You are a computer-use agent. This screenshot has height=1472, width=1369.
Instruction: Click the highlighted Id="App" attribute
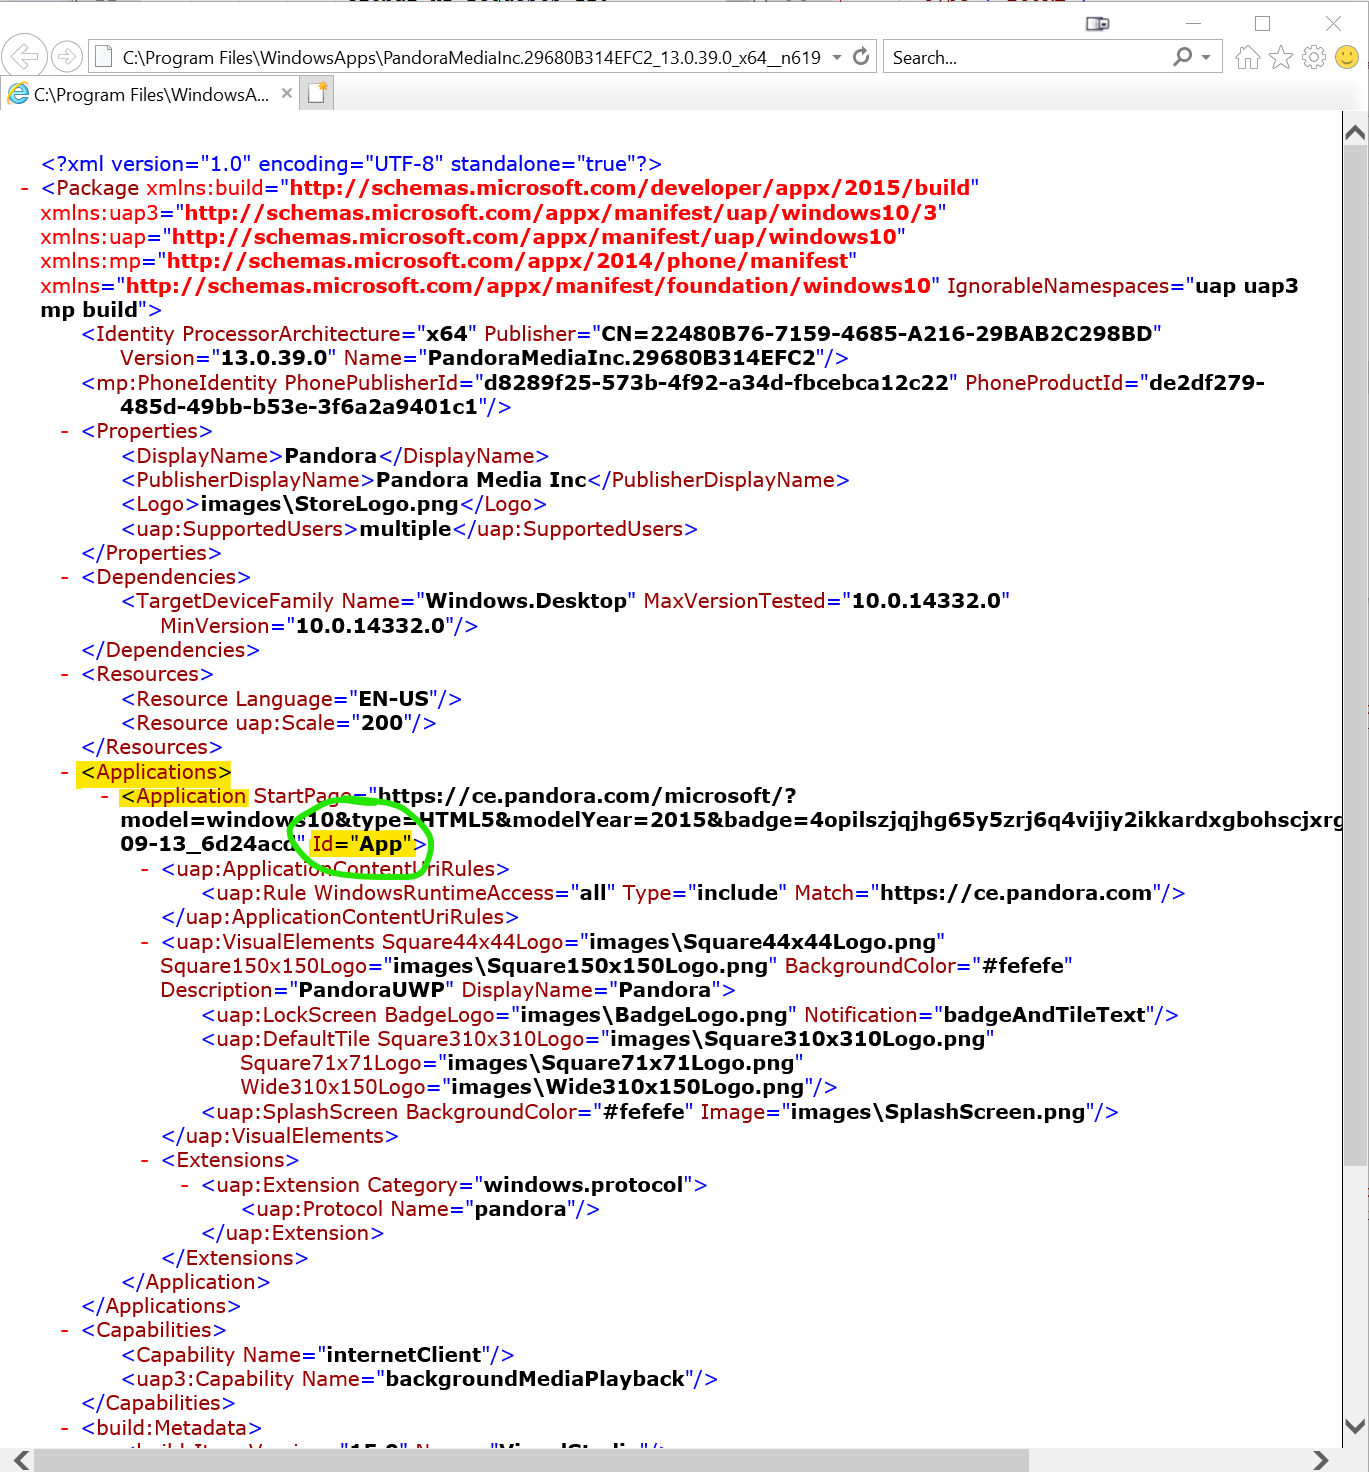point(361,844)
